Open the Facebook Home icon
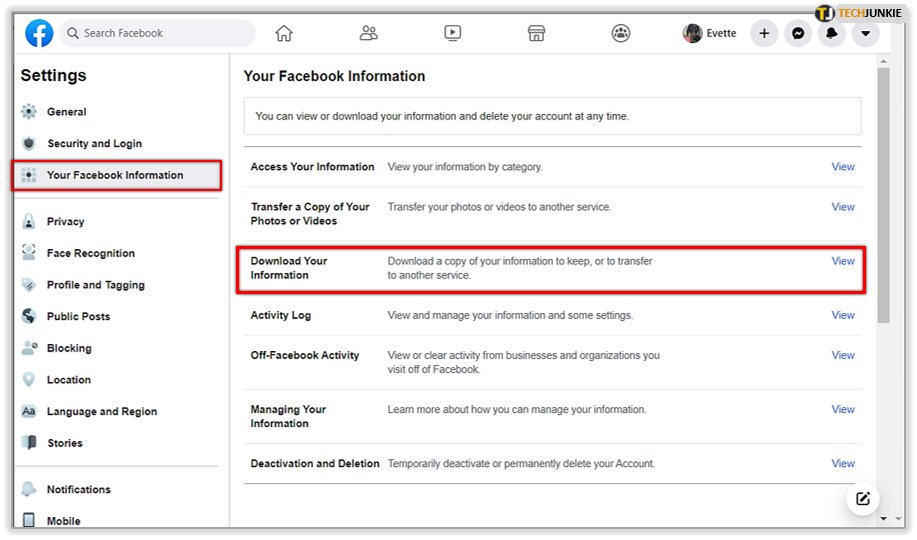This screenshot has width=917, height=540. click(284, 33)
